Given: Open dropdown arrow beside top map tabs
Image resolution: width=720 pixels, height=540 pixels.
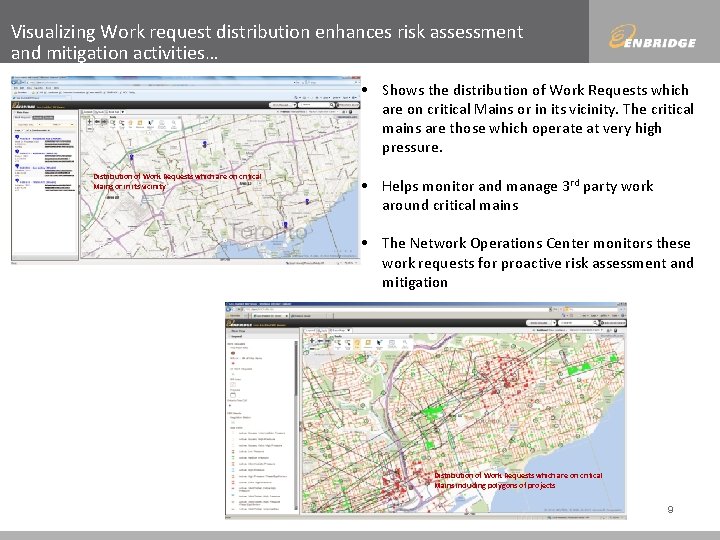Looking at the screenshot, I should (123, 112).
